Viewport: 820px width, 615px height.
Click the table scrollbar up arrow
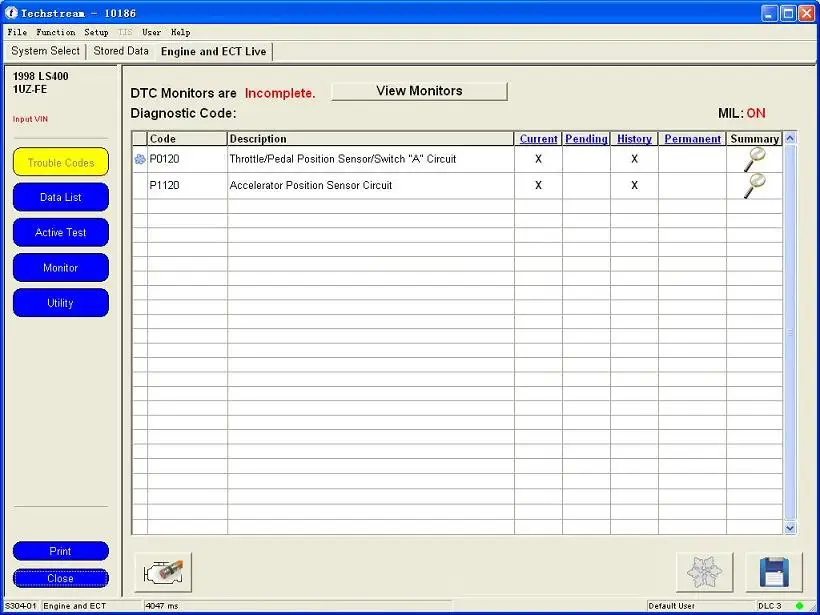pyautogui.click(x=790, y=139)
